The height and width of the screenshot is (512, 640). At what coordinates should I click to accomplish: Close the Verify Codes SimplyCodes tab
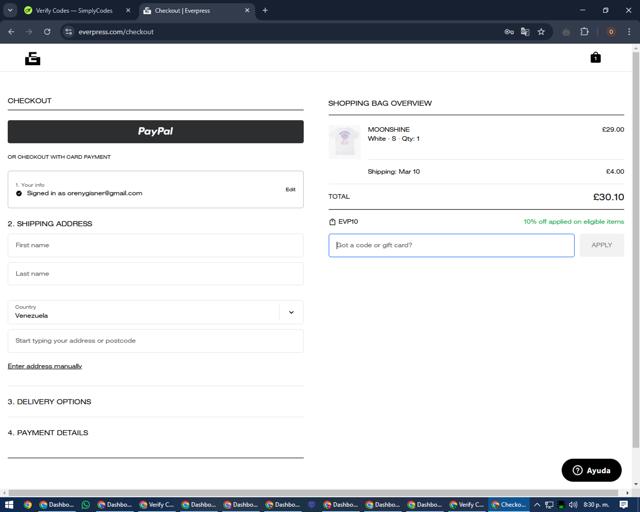pos(128,11)
